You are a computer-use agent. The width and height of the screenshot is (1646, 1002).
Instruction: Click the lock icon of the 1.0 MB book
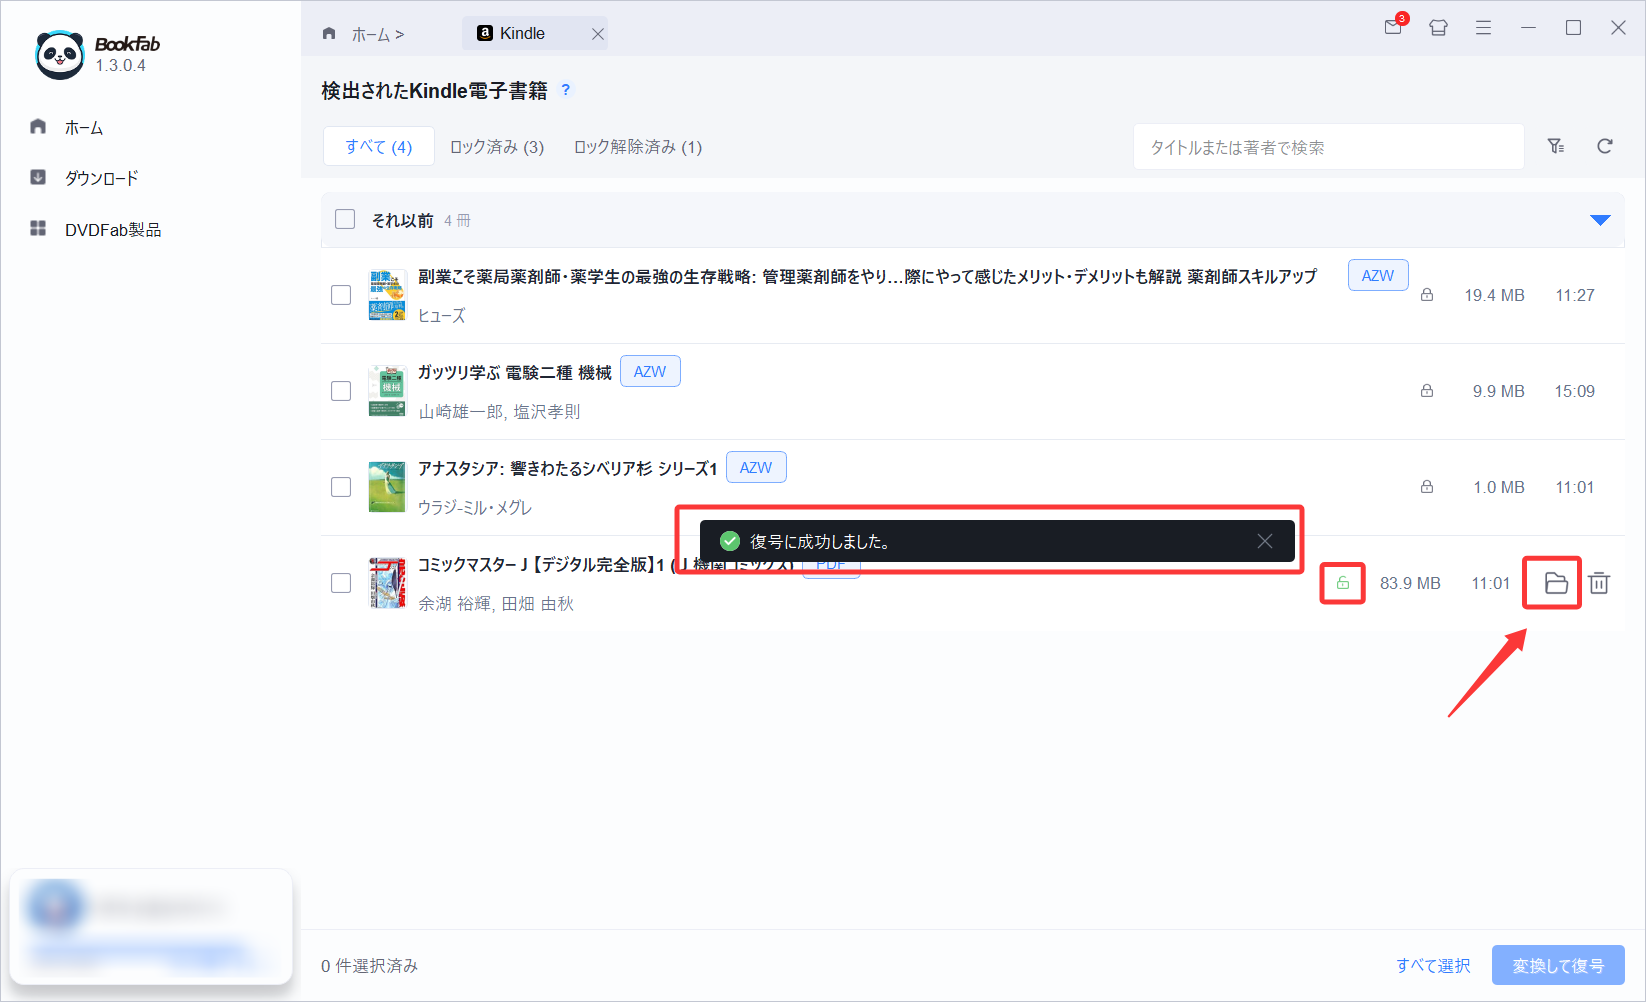point(1427,487)
